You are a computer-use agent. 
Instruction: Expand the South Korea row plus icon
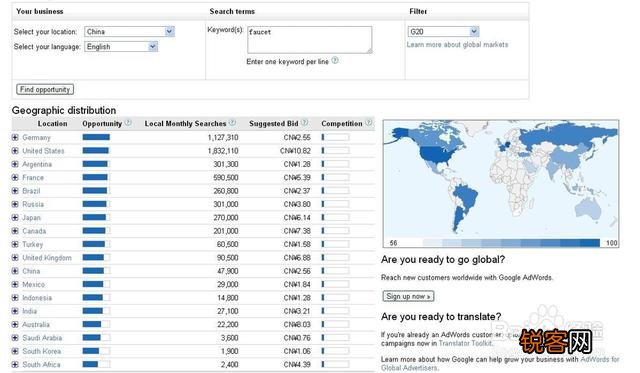click(x=15, y=351)
